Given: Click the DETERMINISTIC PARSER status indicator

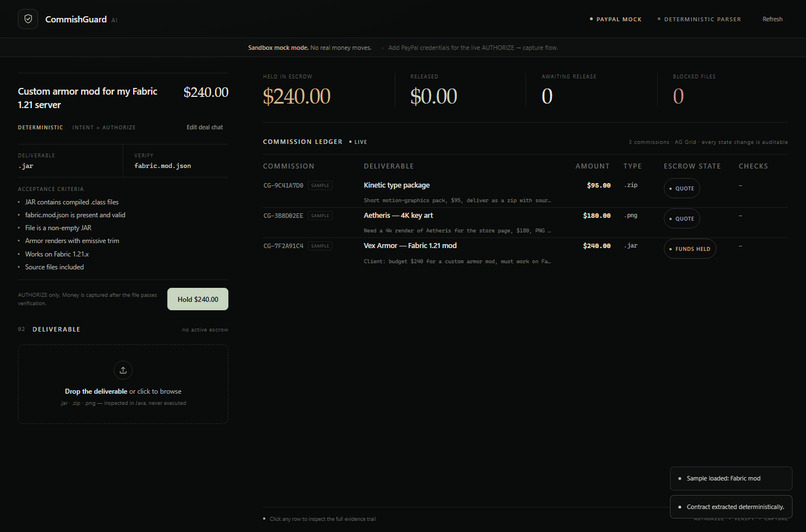Looking at the screenshot, I should tap(699, 19).
